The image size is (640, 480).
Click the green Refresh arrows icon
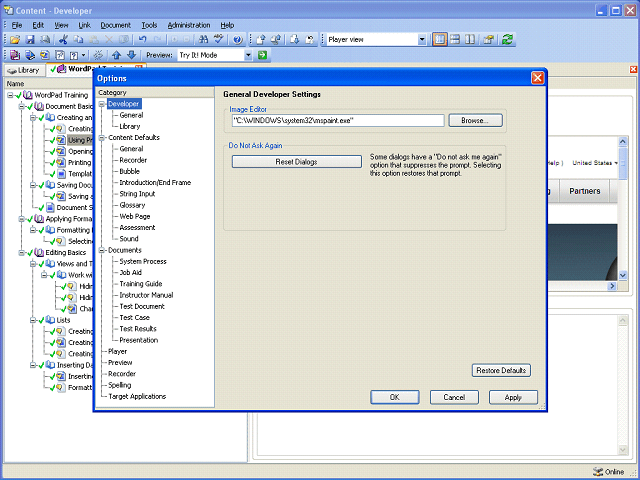coord(507,40)
